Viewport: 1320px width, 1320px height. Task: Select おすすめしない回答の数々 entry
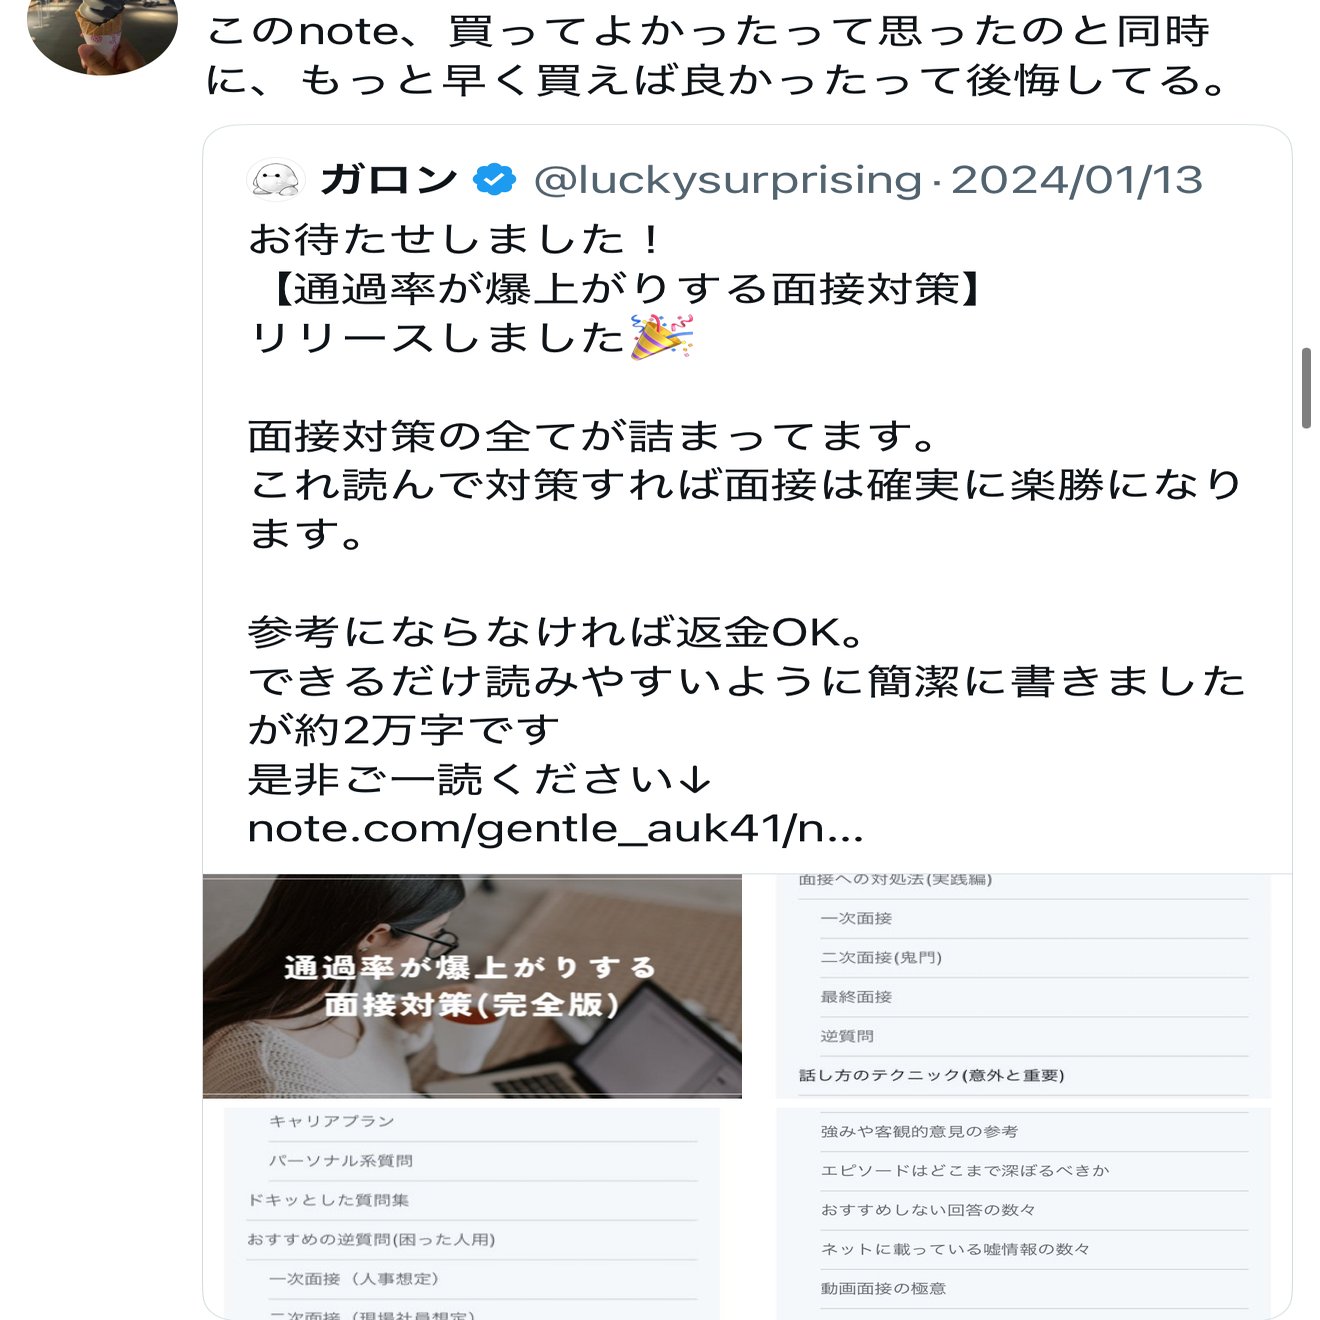[928, 1210]
